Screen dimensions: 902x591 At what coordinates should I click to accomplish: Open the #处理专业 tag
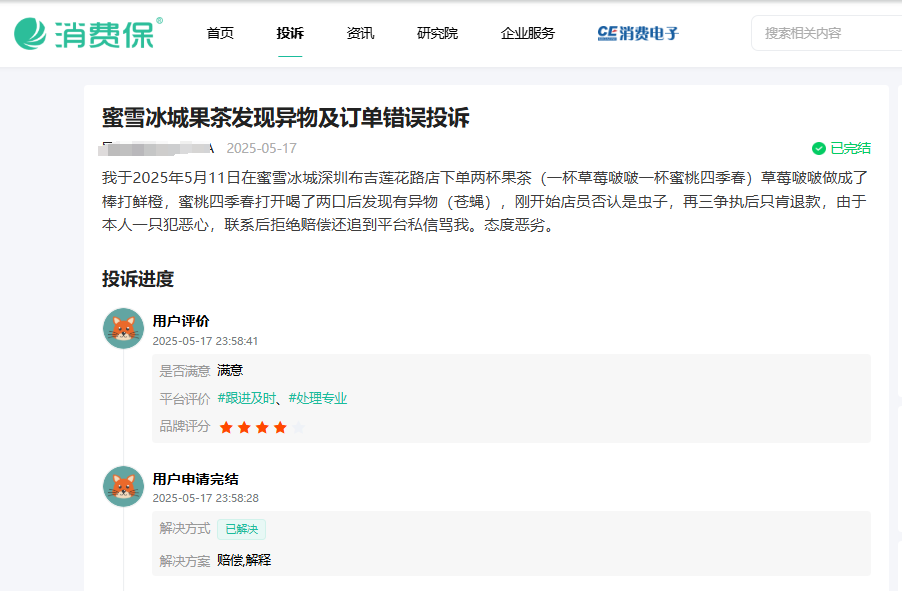tap(318, 398)
